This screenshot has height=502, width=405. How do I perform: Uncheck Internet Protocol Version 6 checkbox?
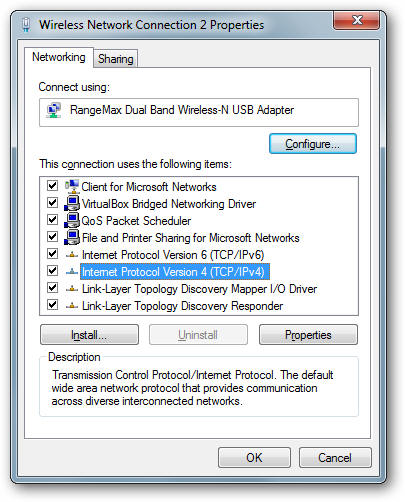coord(52,254)
